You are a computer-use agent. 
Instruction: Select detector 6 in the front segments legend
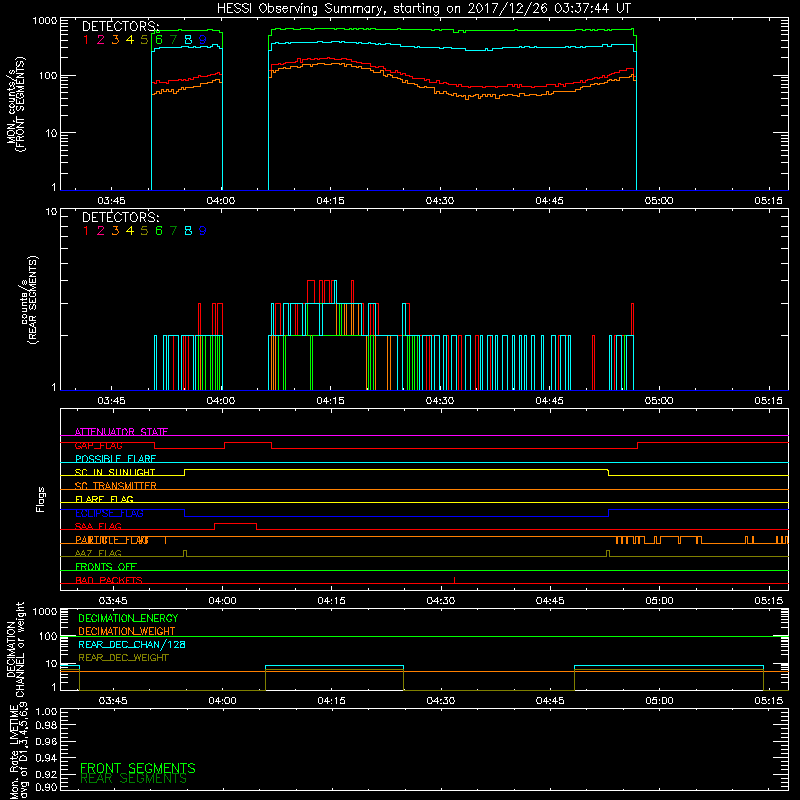point(159,40)
